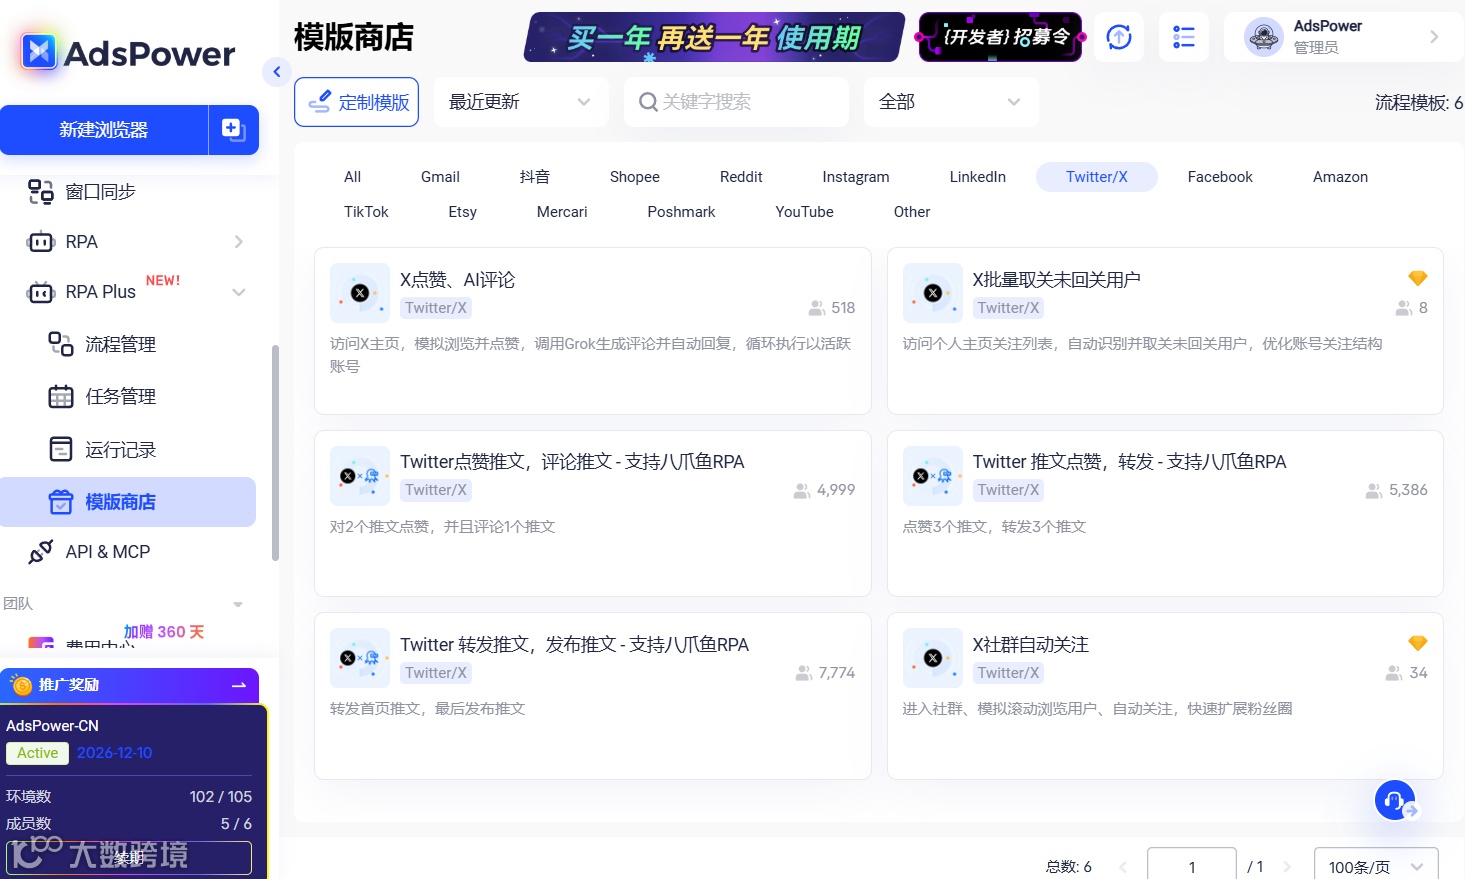This screenshot has height=879, width=1465.
Task: Click the 任务管理 calendar icon
Action: pyautogui.click(x=61, y=397)
